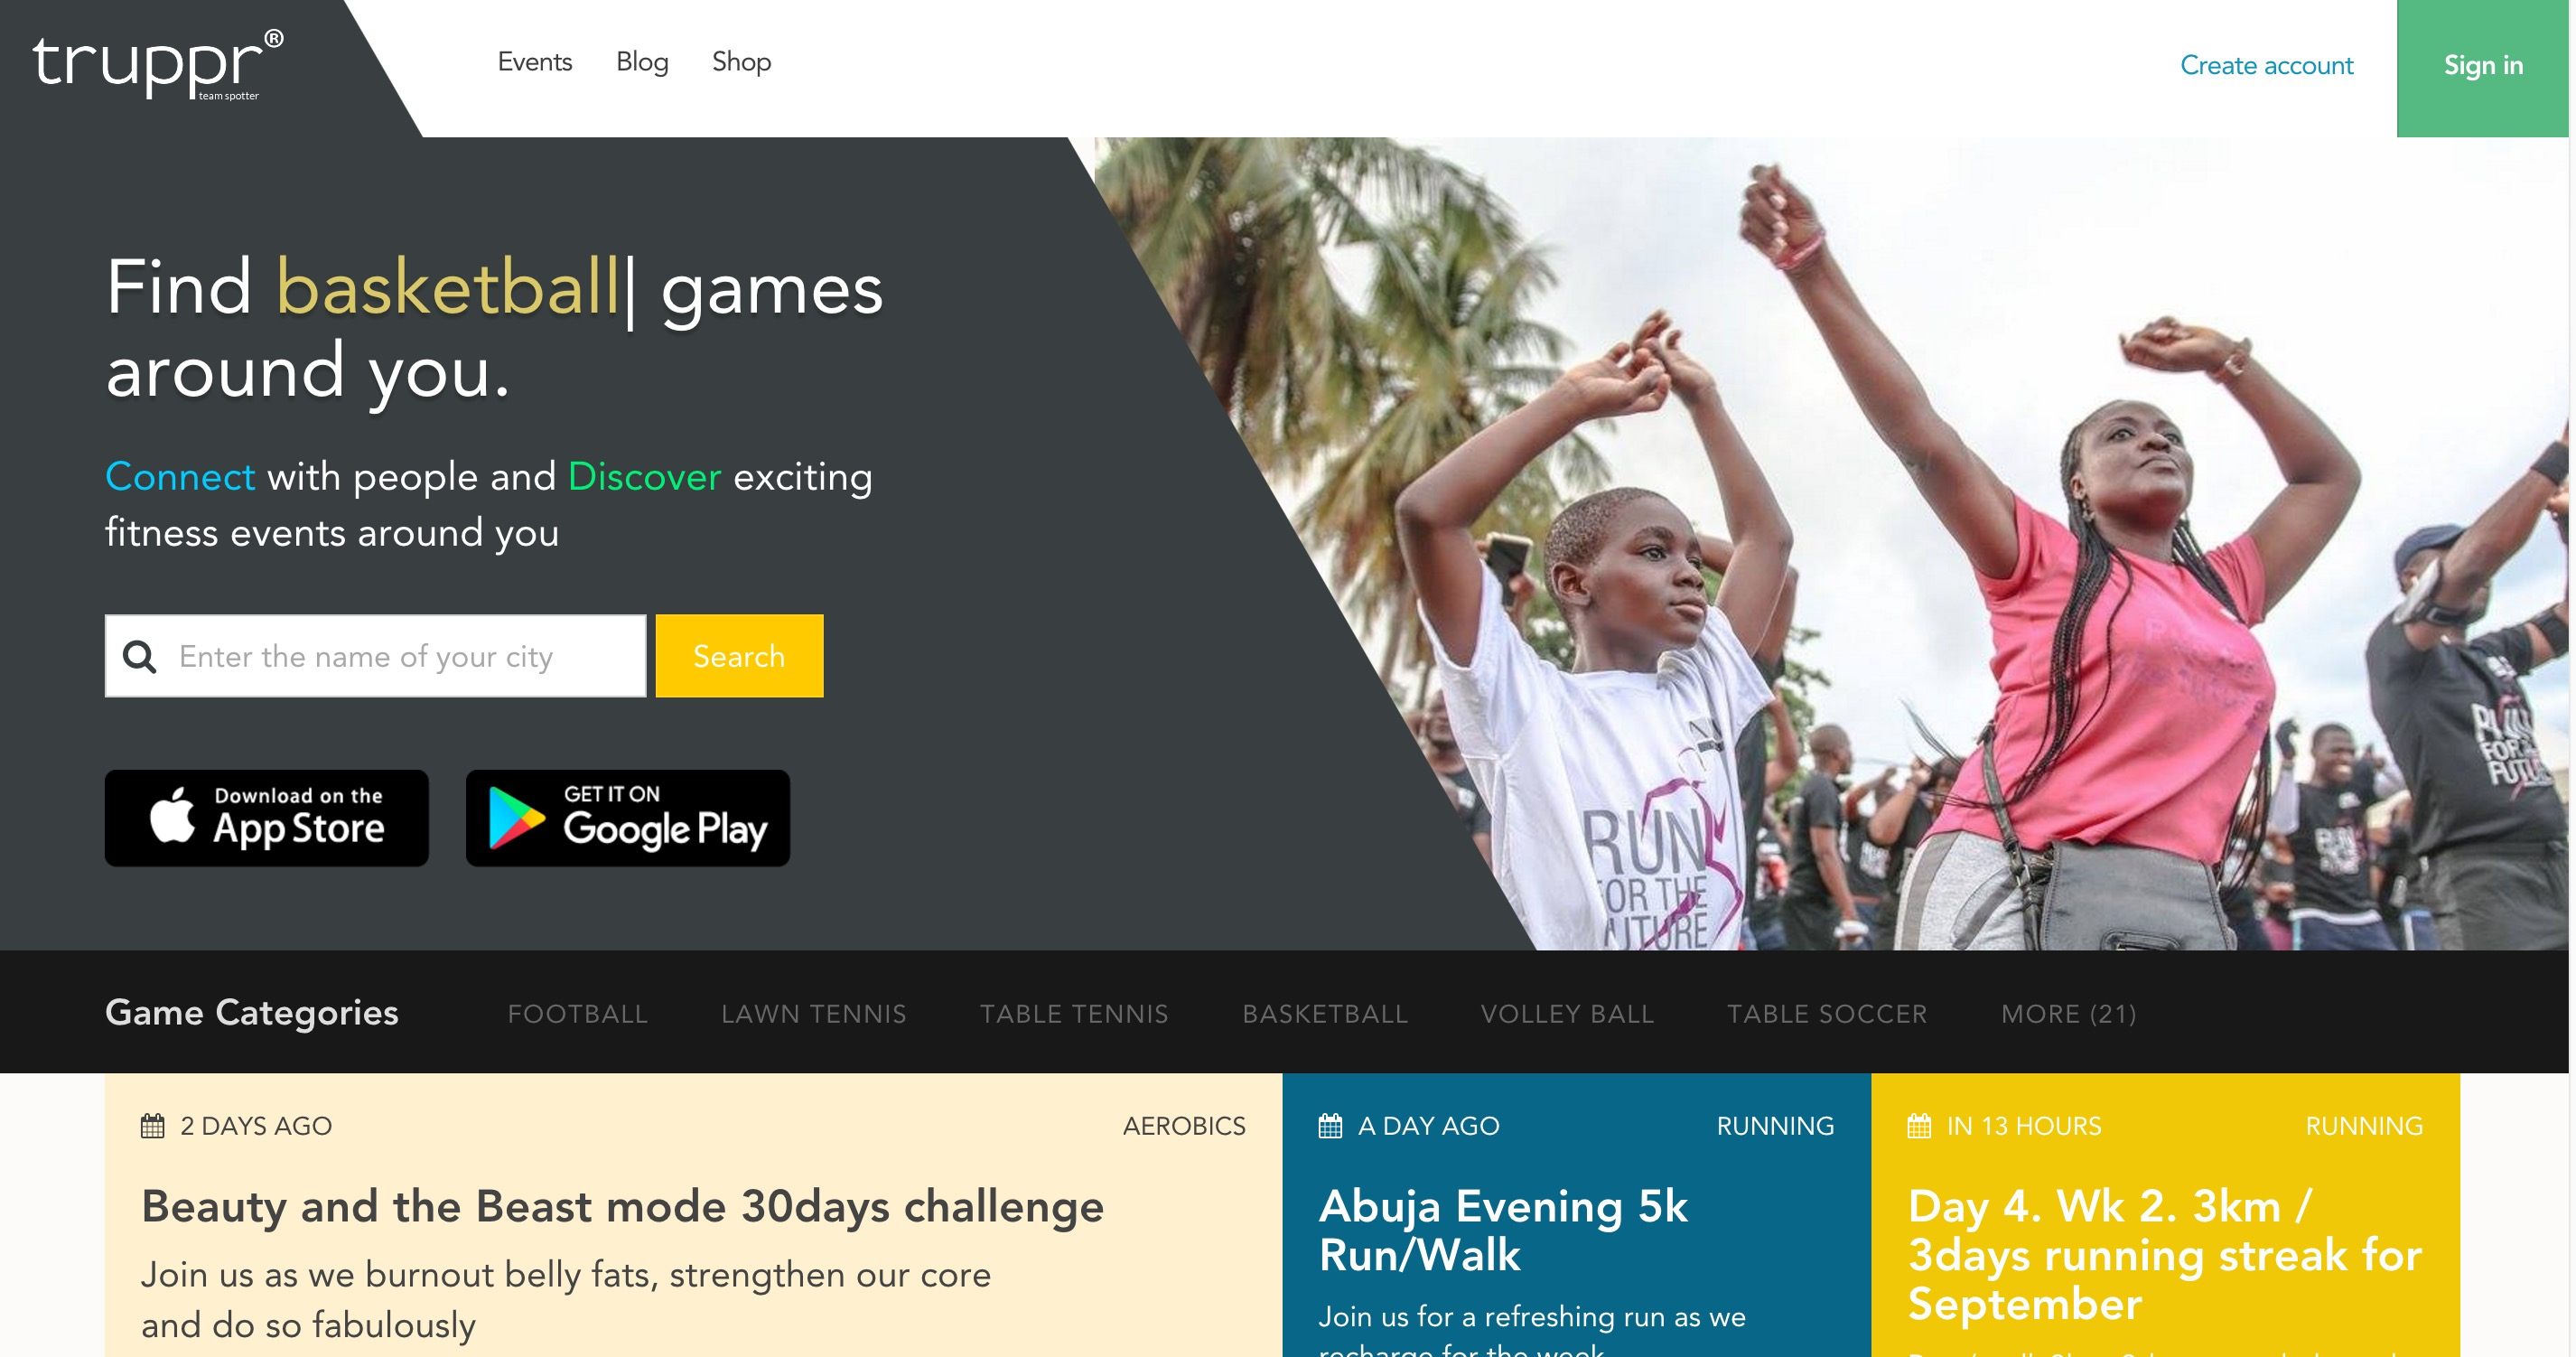Click calendar icon beside 2 DAYS AGO
The image size is (2576, 1357).
click(152, 1126)
